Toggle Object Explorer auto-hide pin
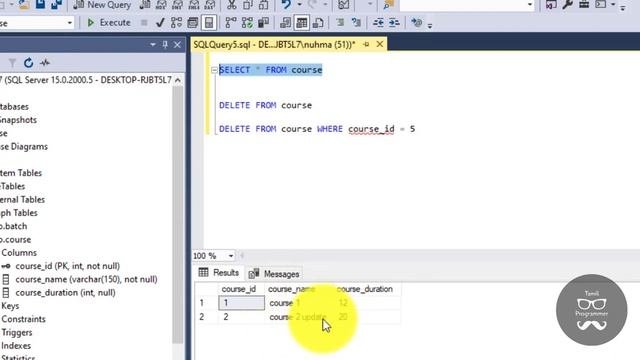 165,45
